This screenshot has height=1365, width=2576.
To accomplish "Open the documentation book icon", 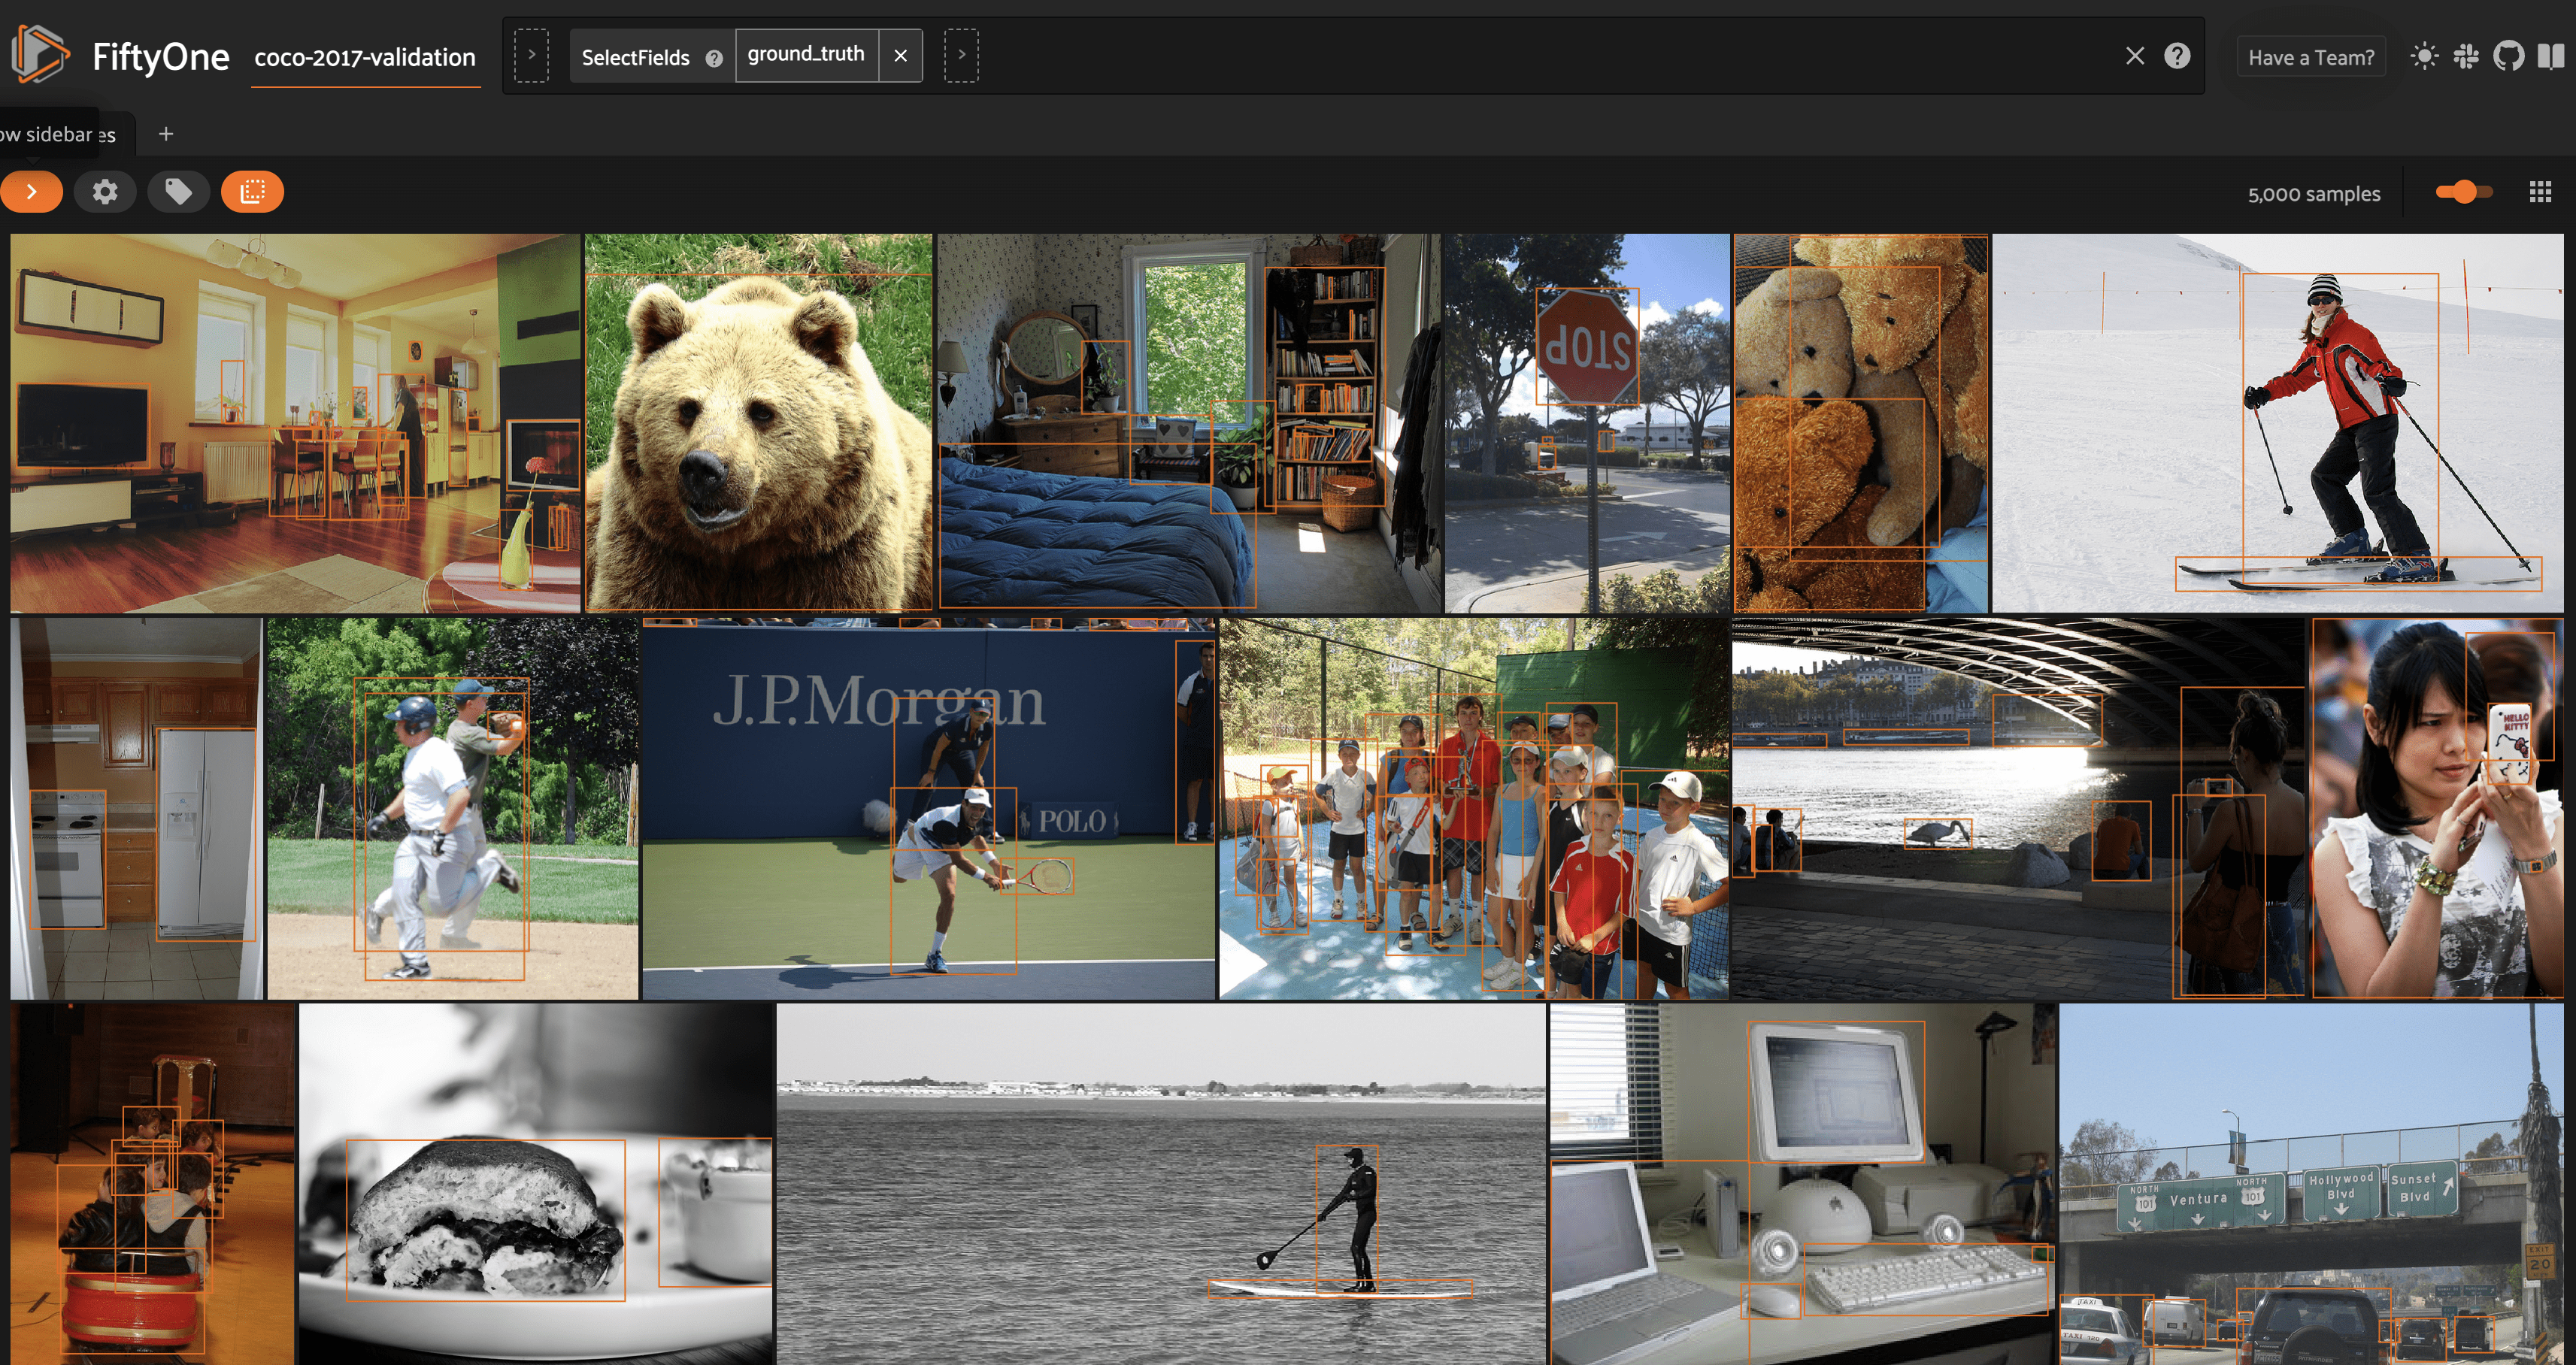I will tap(2550, 56).
